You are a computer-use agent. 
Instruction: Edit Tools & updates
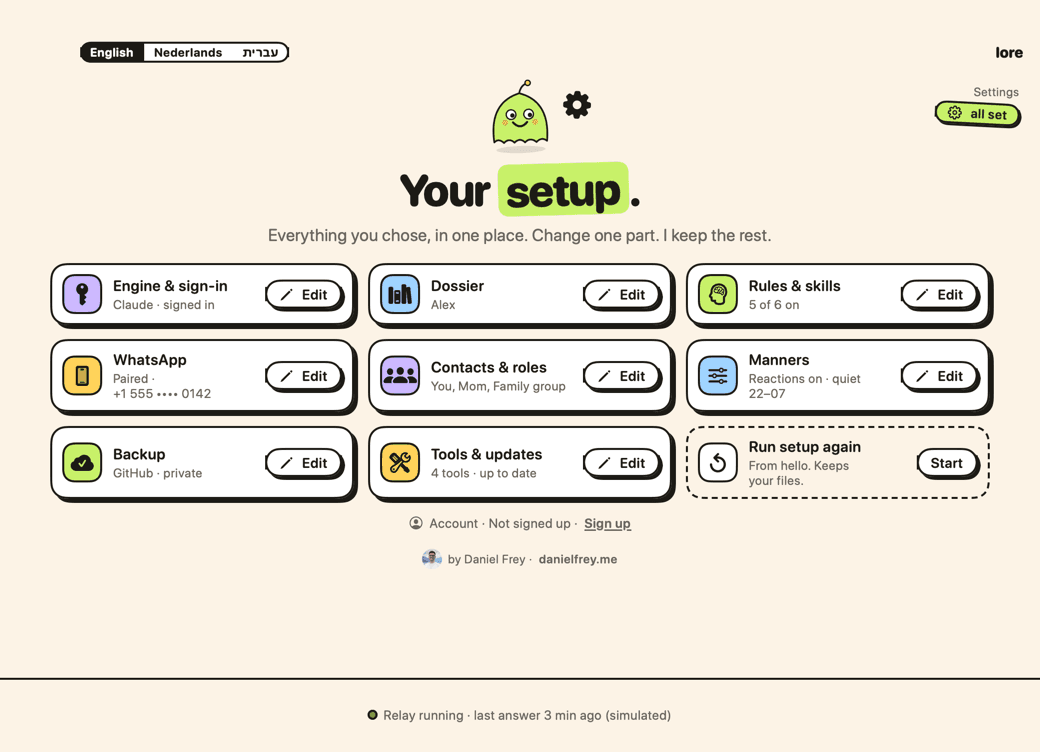point(621,463)
